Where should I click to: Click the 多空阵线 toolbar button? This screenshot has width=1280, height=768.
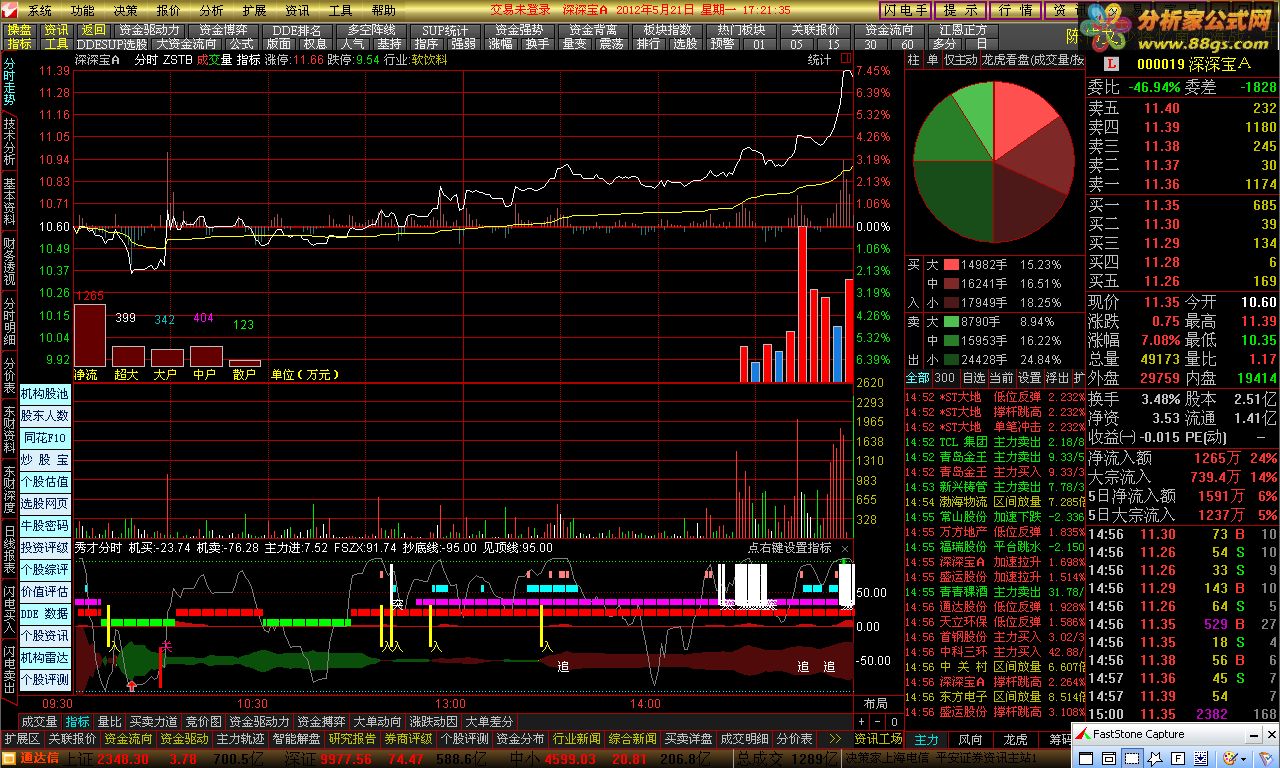[x=371, y=30]
